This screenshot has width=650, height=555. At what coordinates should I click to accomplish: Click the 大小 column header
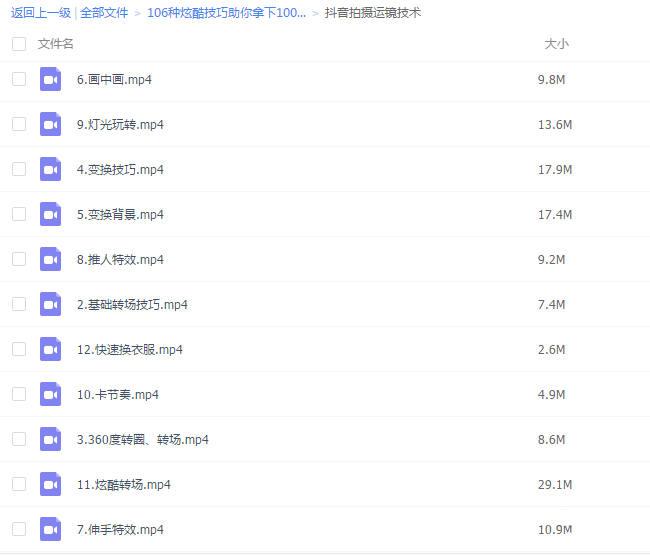[556, 44]
